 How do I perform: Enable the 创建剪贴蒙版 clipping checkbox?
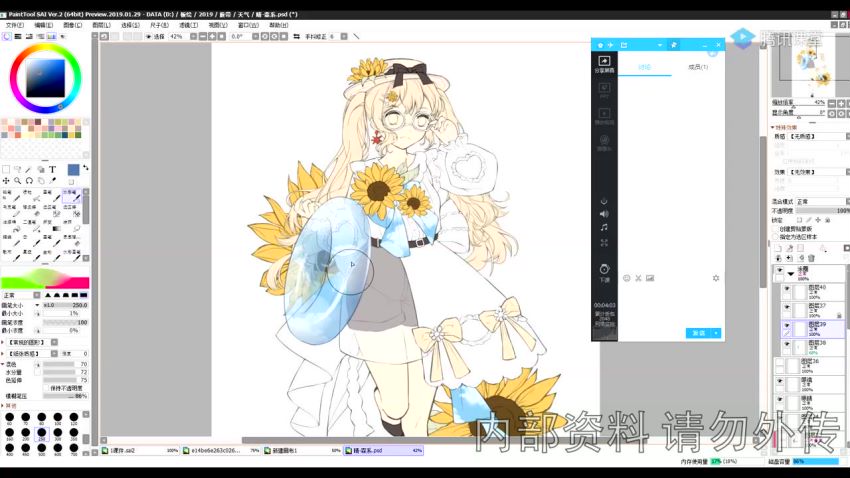[x=776, y=229]
